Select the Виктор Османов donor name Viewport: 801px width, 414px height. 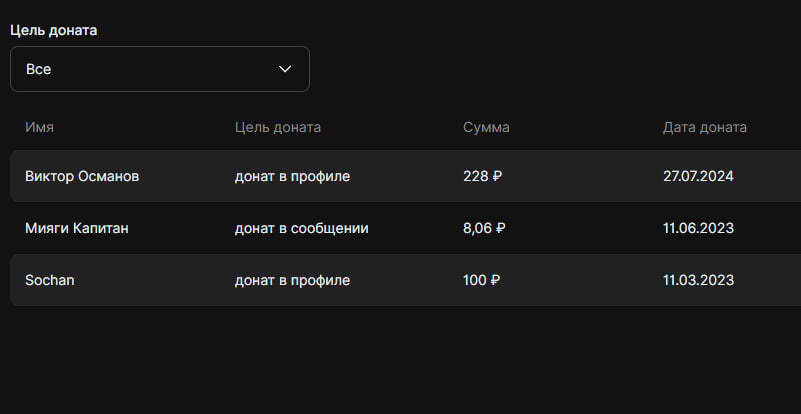pos(82,176)
